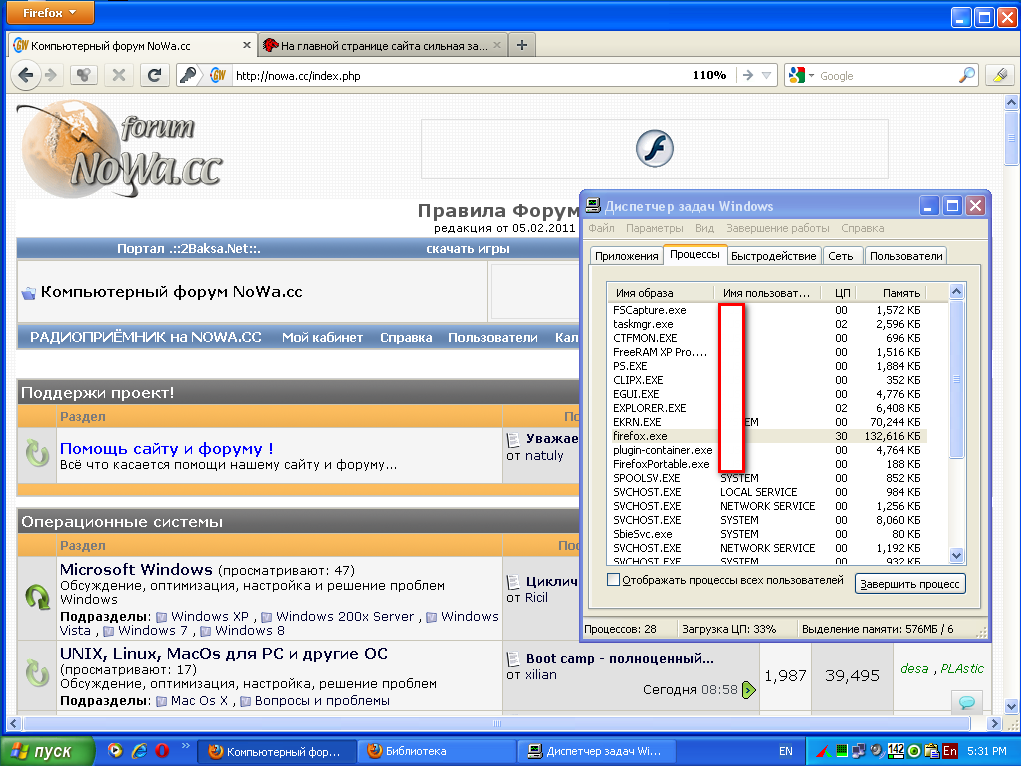The image size is (1021, 766).
Task: Select taskmgr.exe process row
Action: [x=767, y=324]
